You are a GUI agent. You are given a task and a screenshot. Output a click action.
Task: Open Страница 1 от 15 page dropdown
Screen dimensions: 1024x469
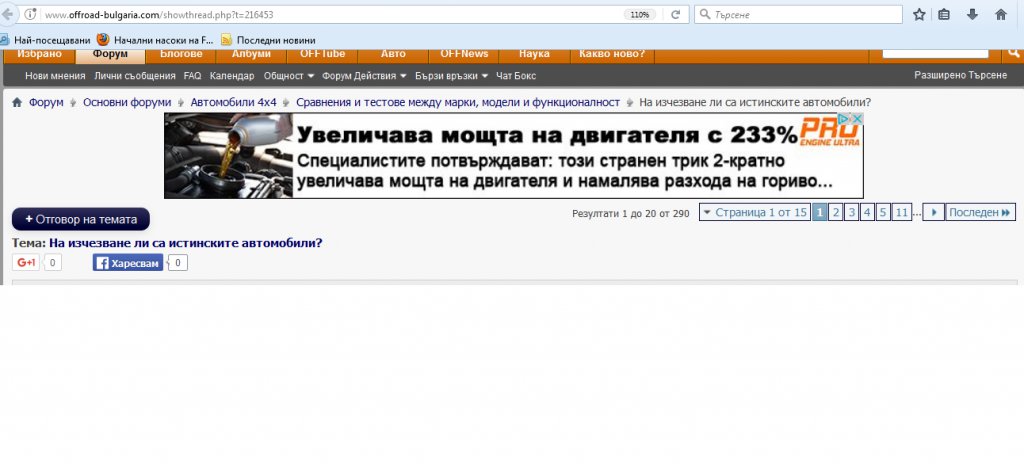pos(755,212)
